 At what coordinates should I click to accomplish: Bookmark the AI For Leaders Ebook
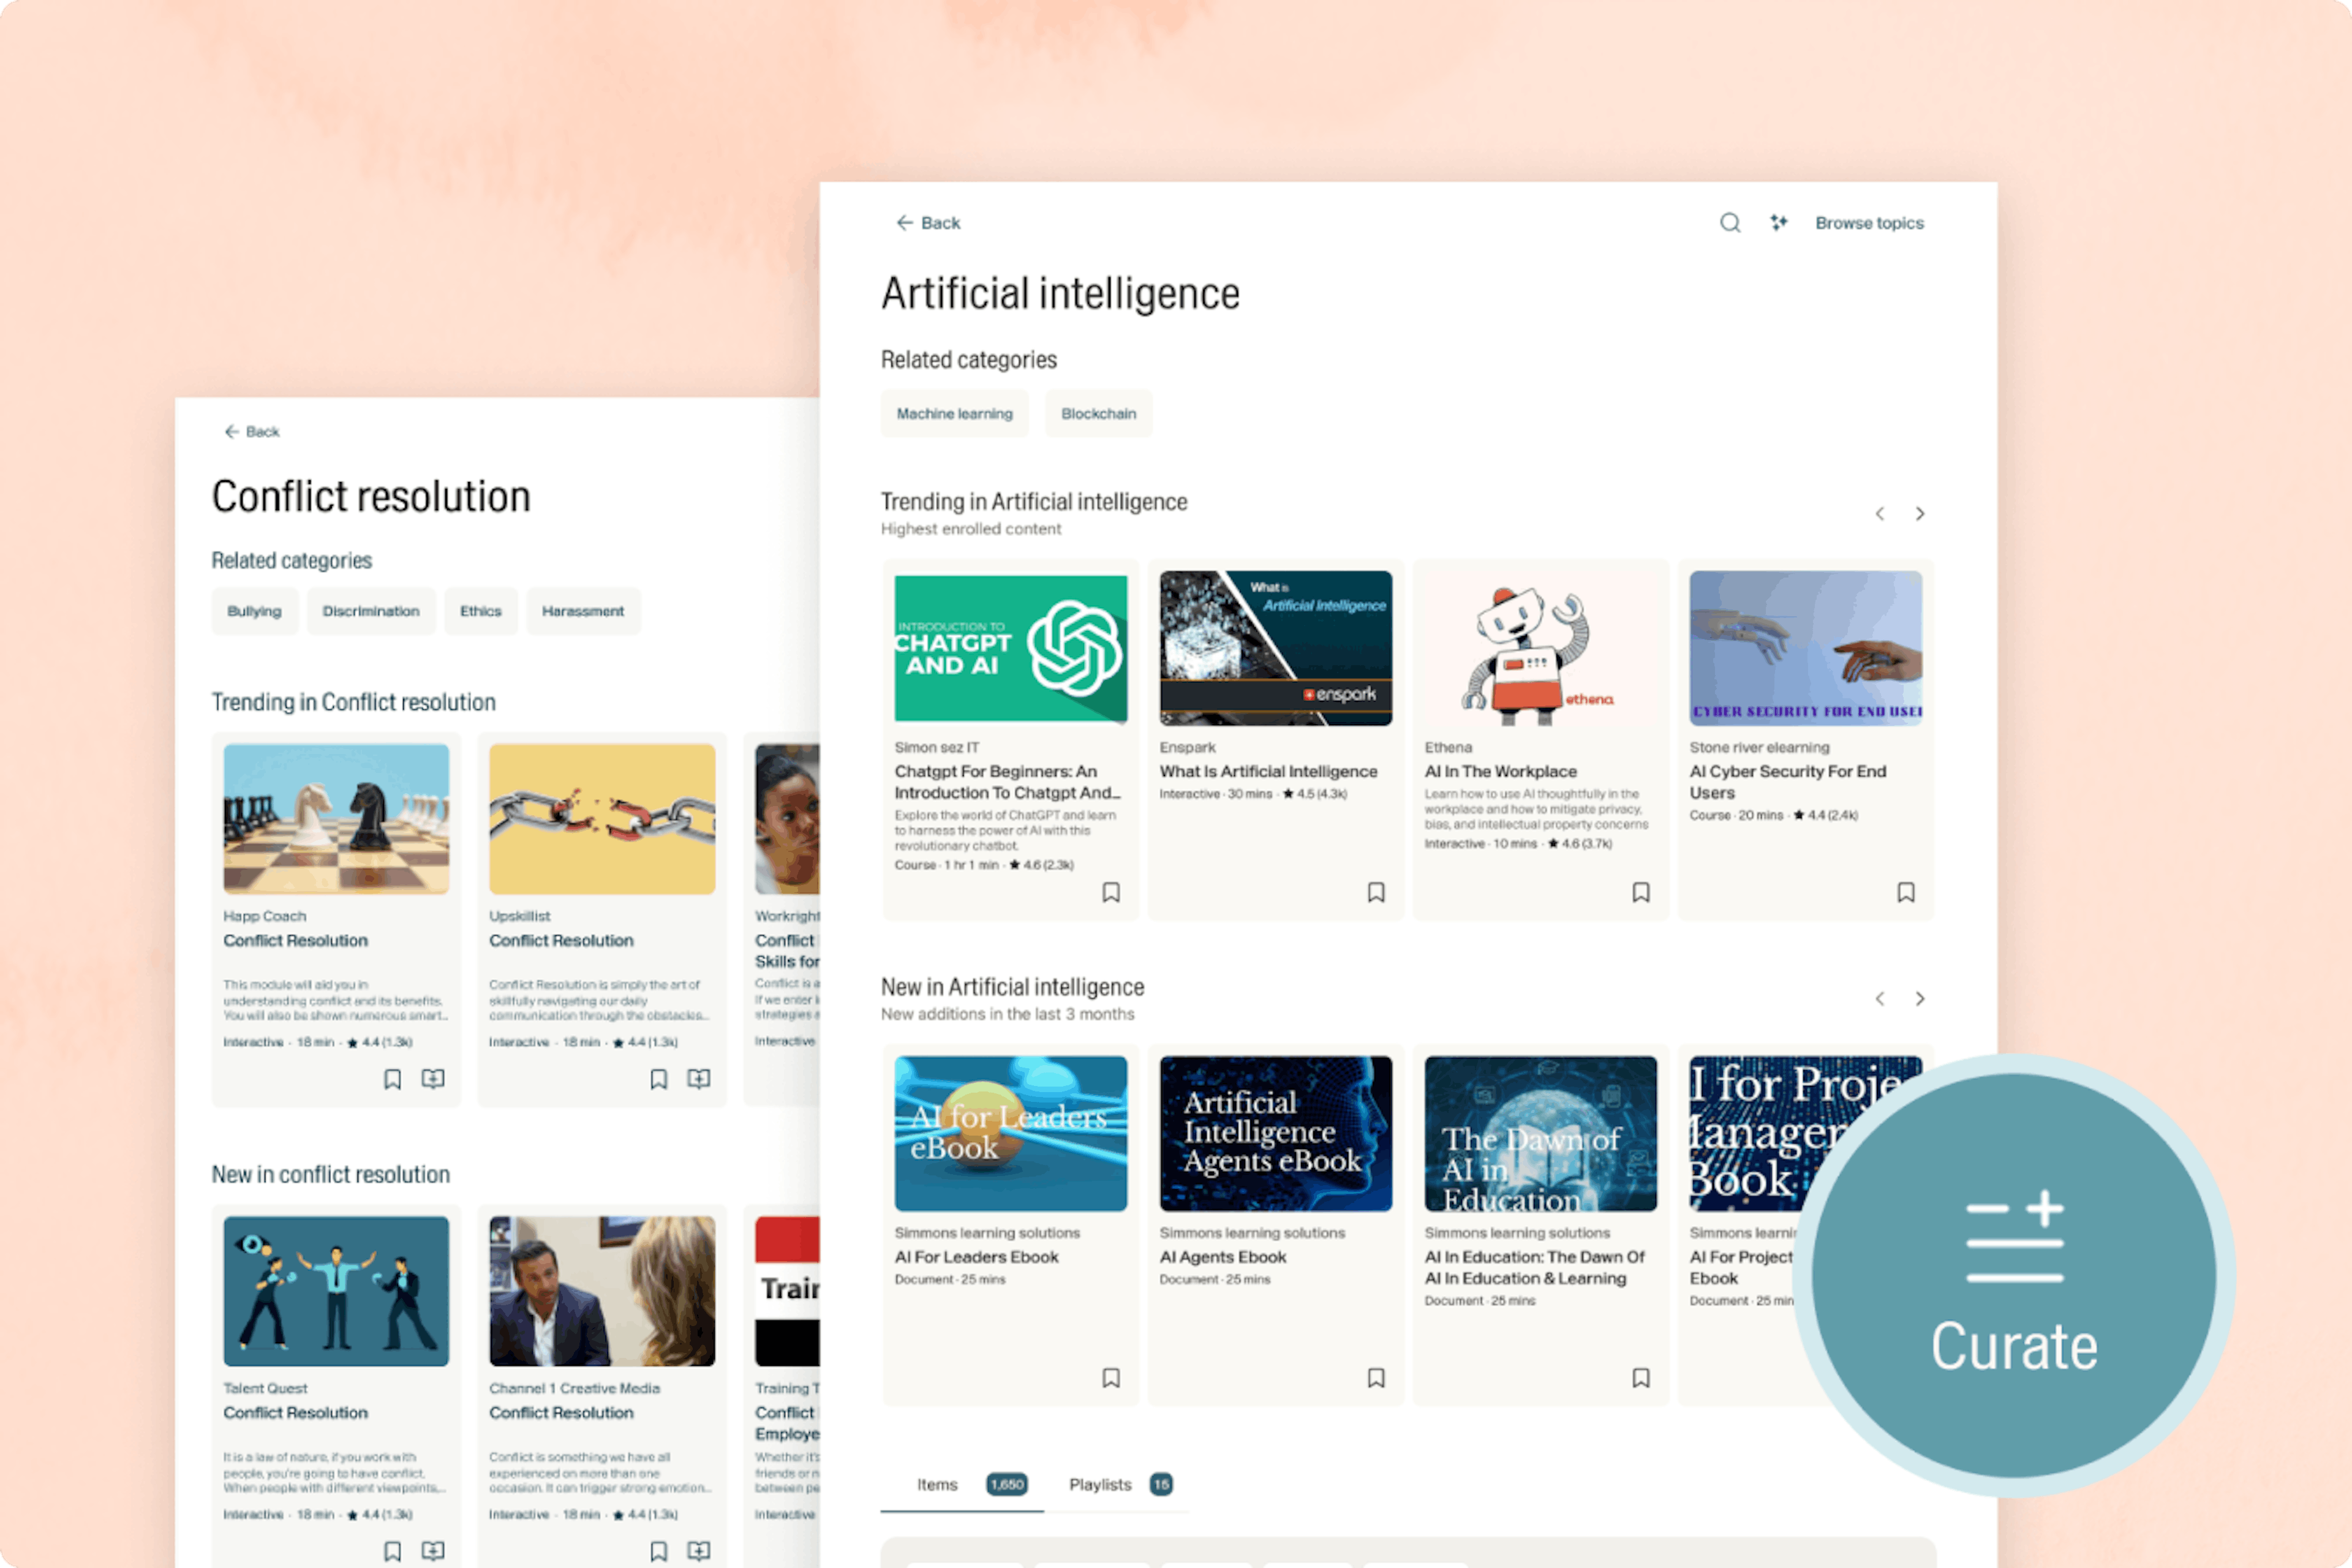point(1111,1378)
